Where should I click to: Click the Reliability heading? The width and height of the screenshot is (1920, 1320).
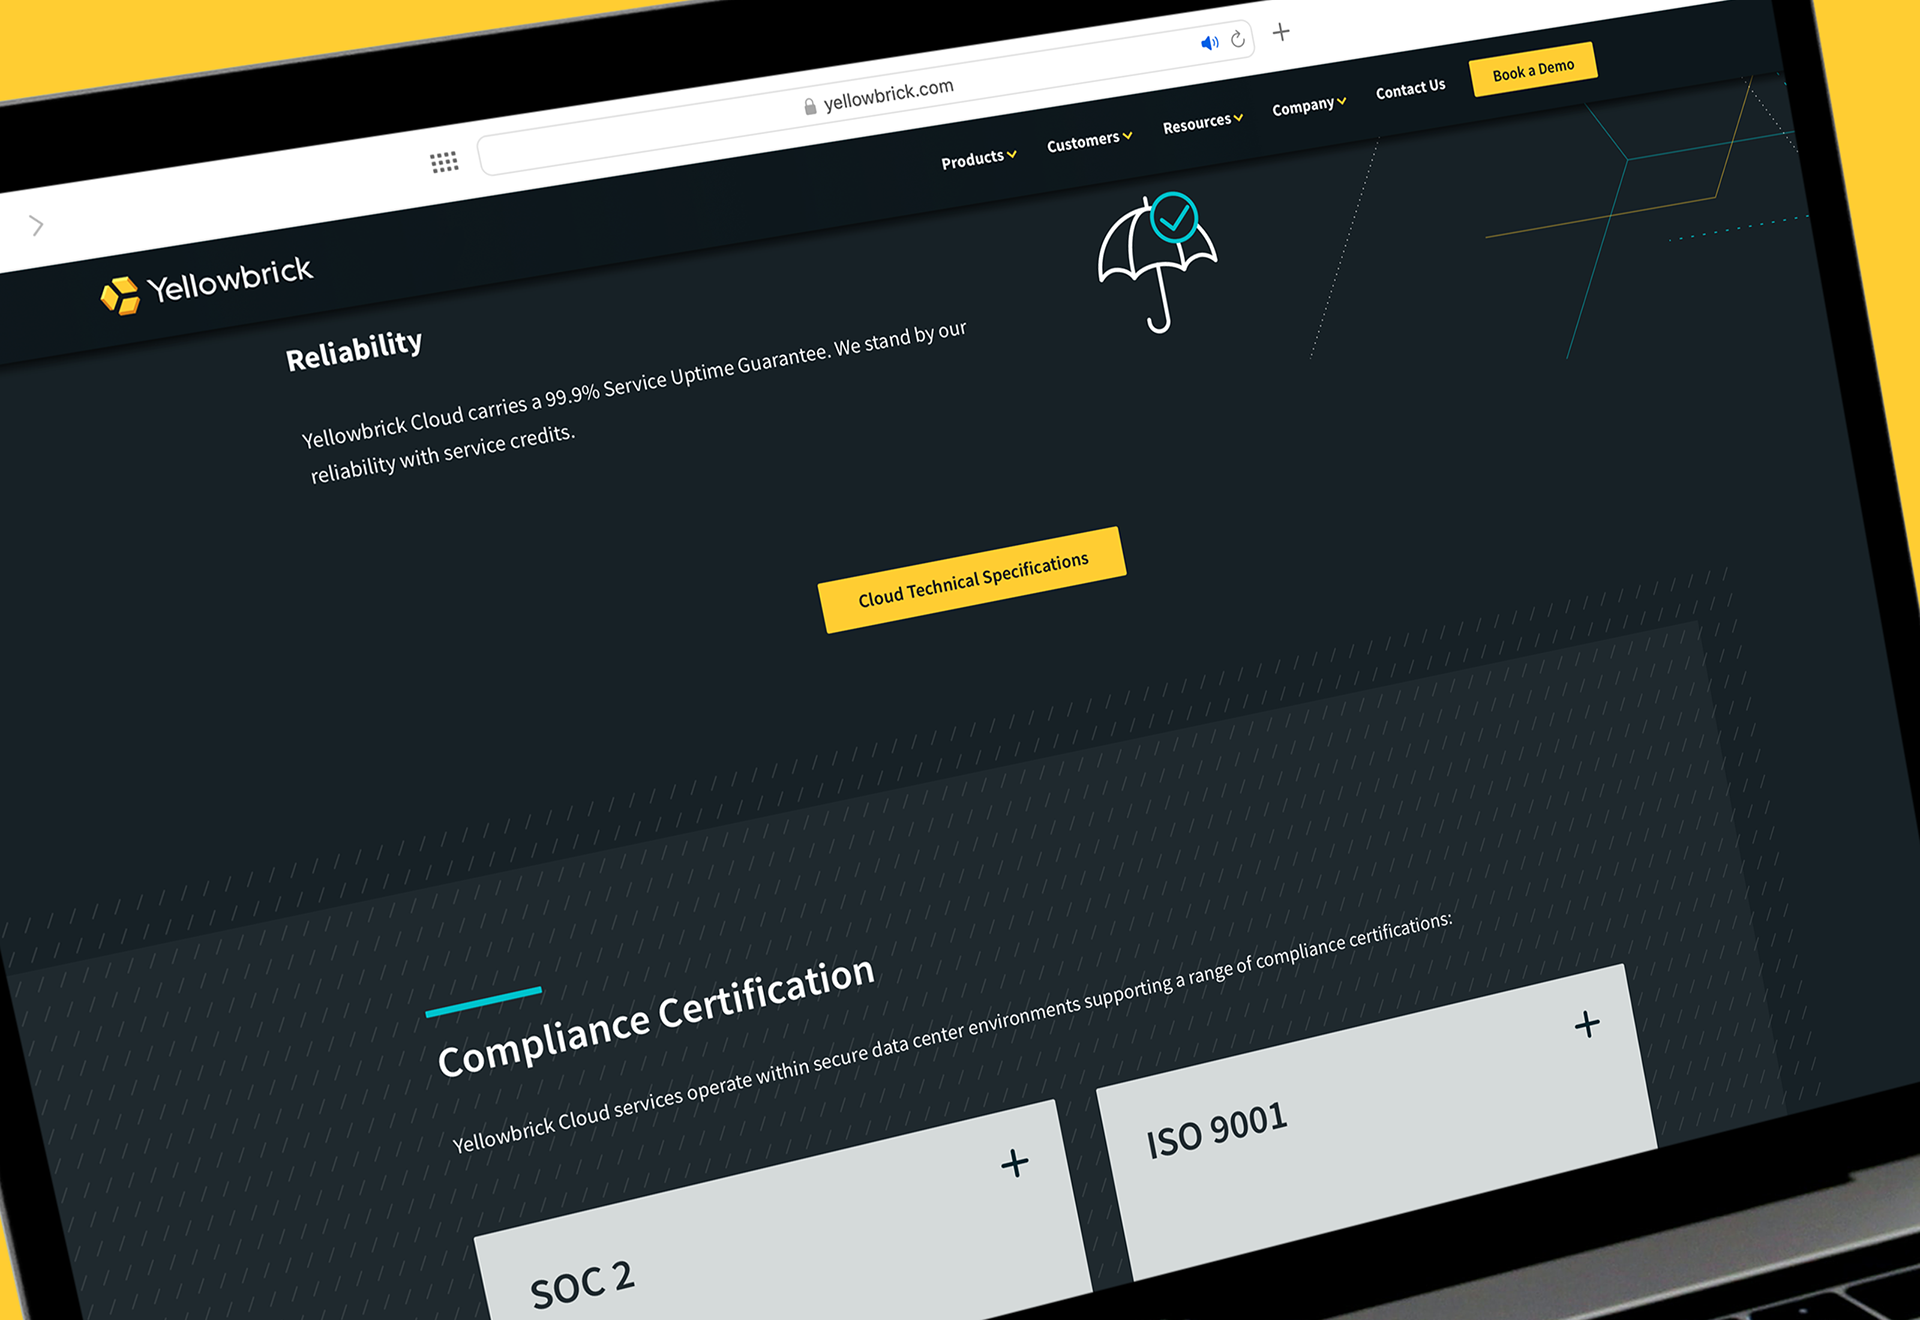coord(354,350)
